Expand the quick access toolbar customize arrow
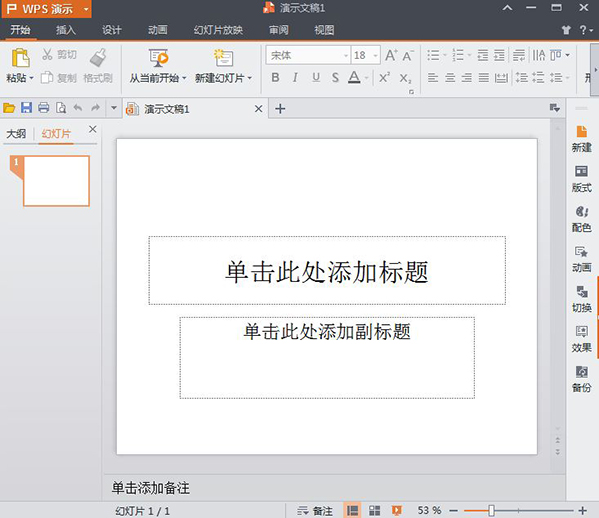 114,108
